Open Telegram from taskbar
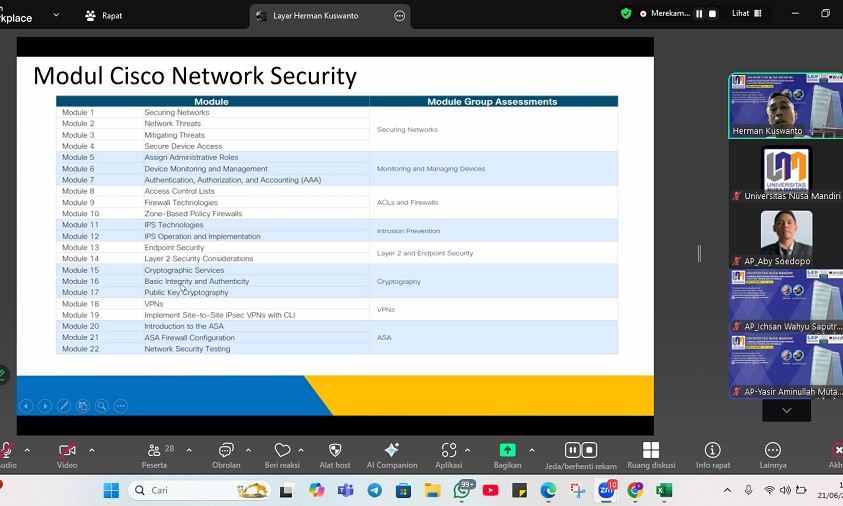This screenshot has height=506, width=843. [375, 490]
